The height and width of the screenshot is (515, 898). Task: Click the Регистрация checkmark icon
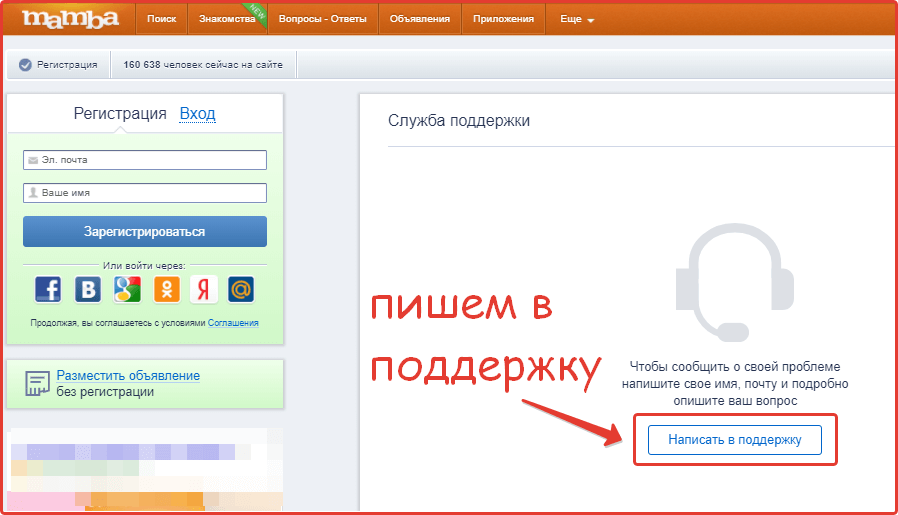[25, 65]
